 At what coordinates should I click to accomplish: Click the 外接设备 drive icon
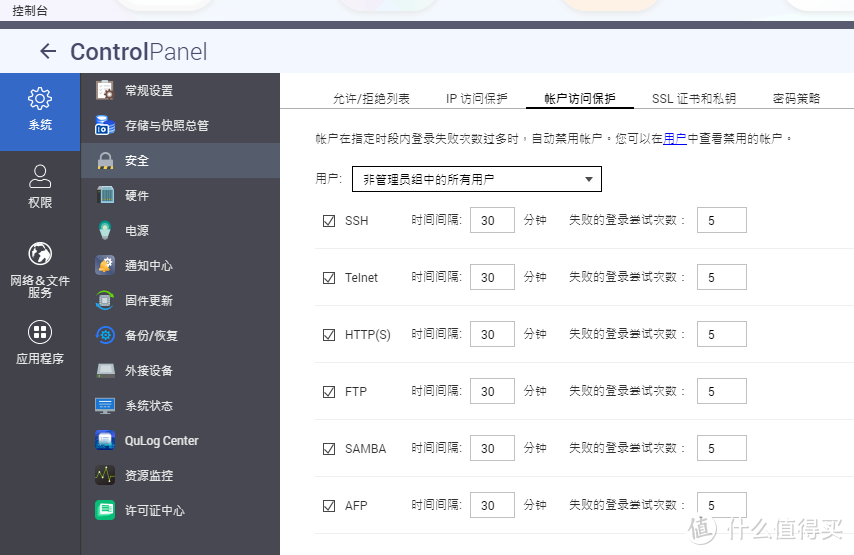pos(105,370)
